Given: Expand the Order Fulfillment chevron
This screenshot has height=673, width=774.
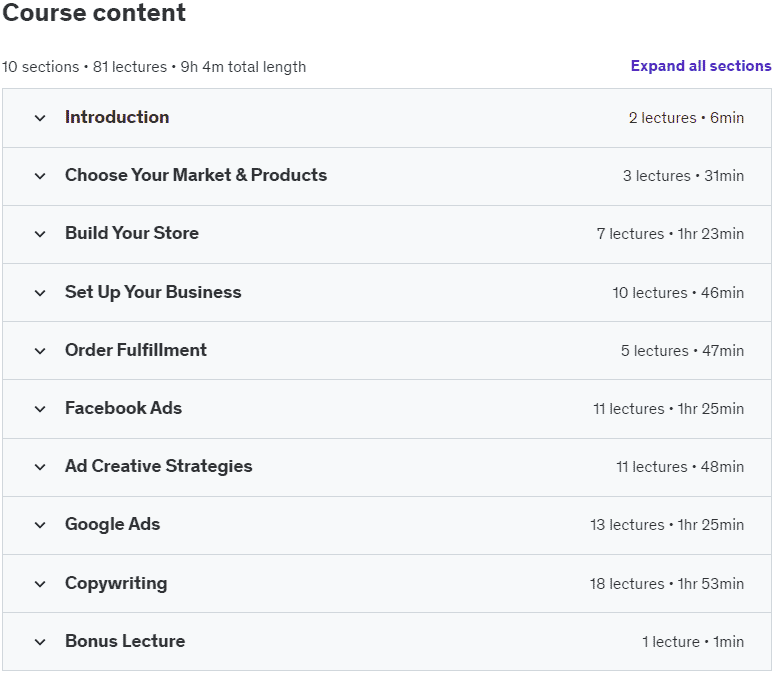Looking at the screenshot, I should coord(40,351).
